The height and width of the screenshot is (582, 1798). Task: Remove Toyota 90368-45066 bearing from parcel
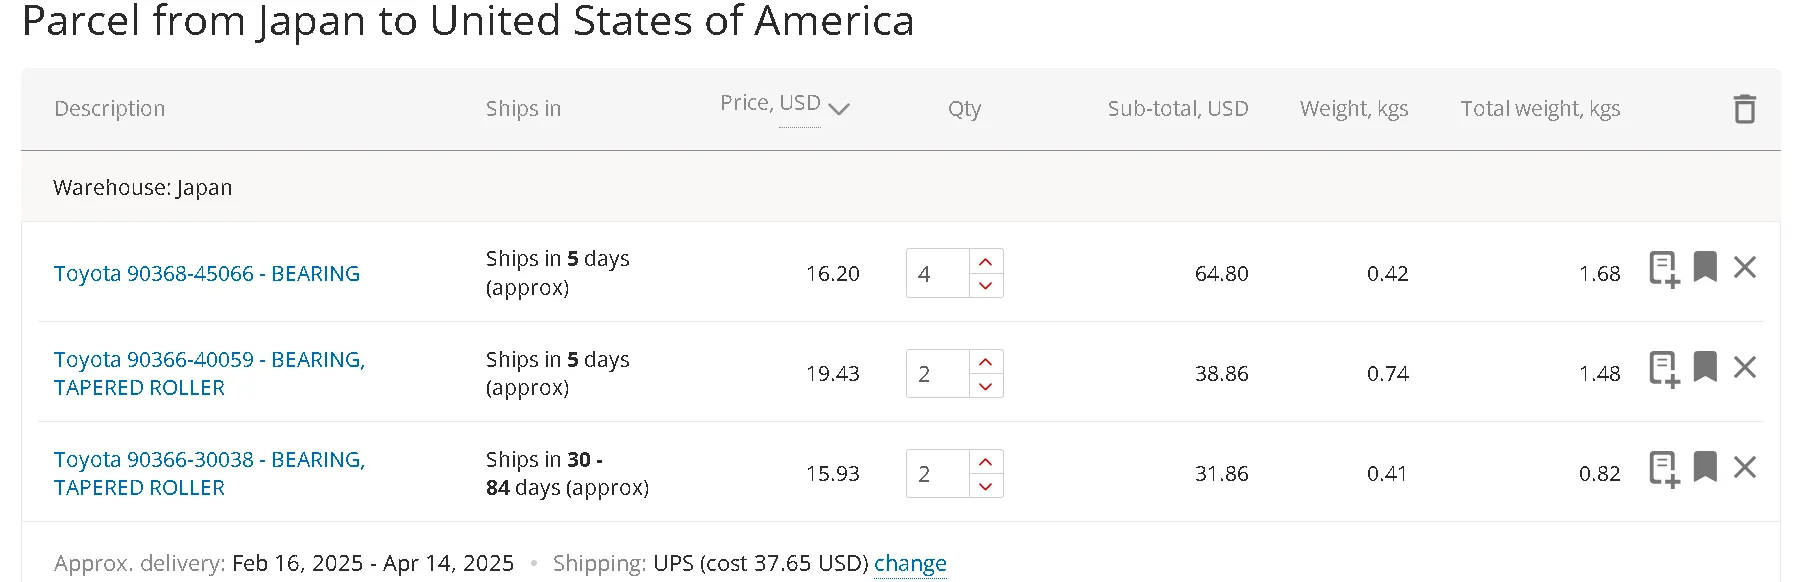coord(1745,267)
